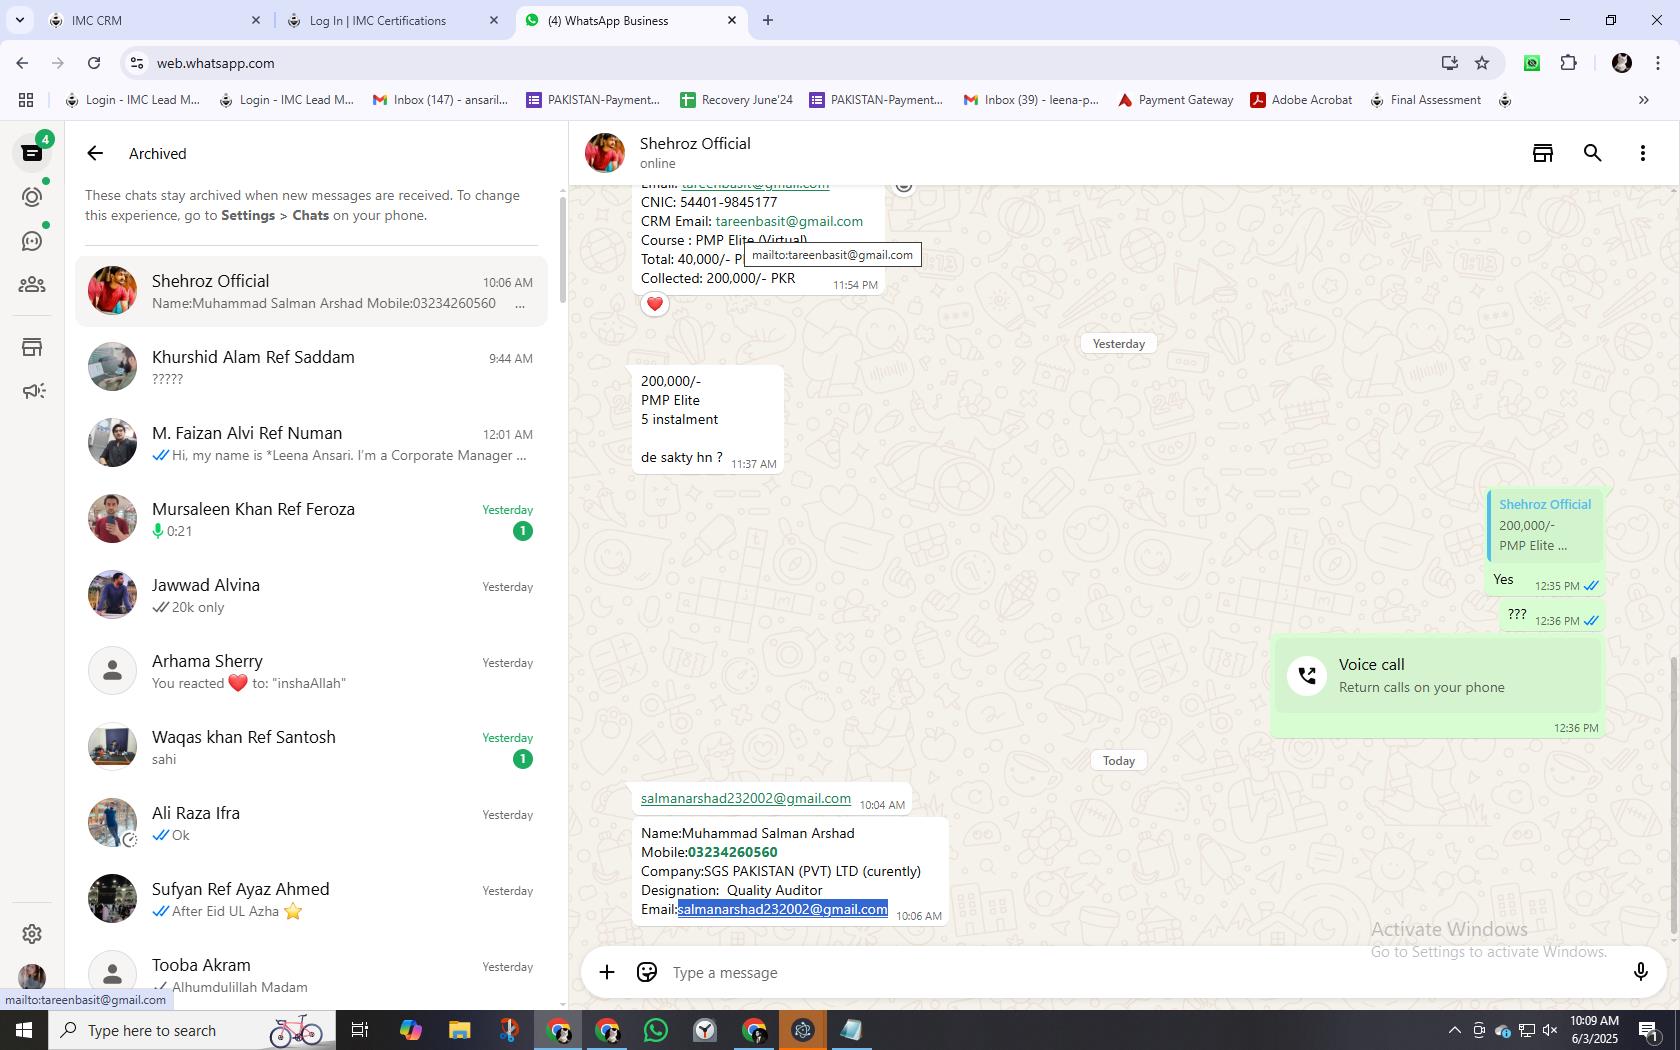Close the IMC CRM tab
The width and height of the screenshot is (1680, 1050).
point(256,20)
